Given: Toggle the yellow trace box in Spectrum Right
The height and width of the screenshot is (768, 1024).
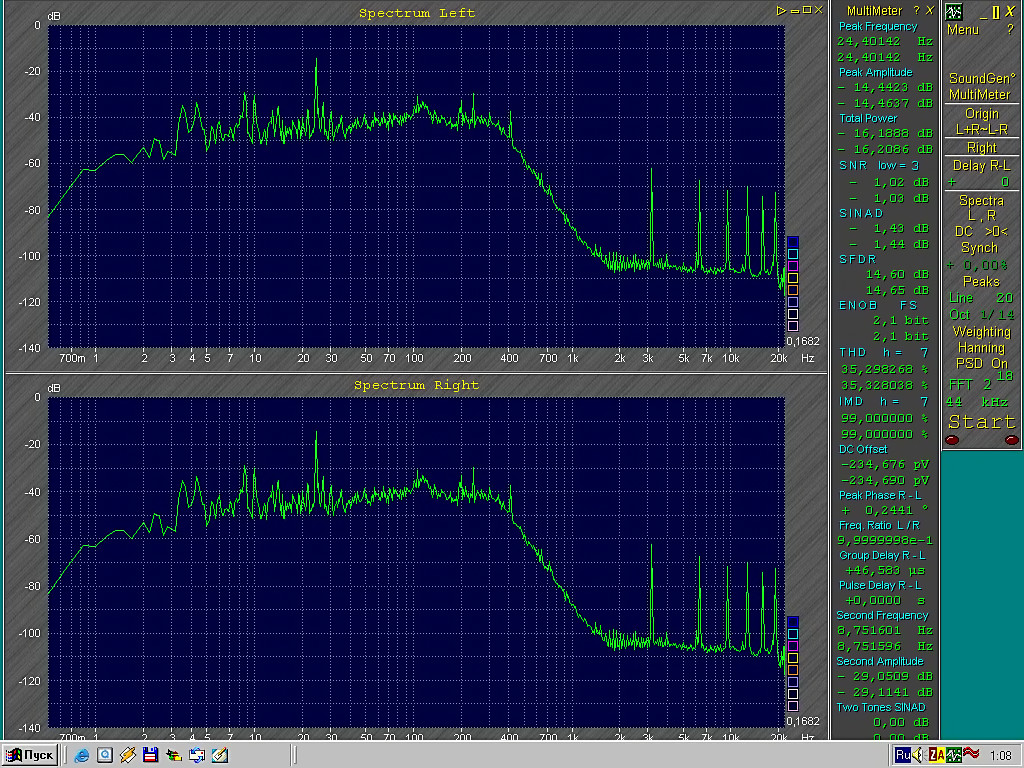Looking at the screenshot, I should [793, 658].
